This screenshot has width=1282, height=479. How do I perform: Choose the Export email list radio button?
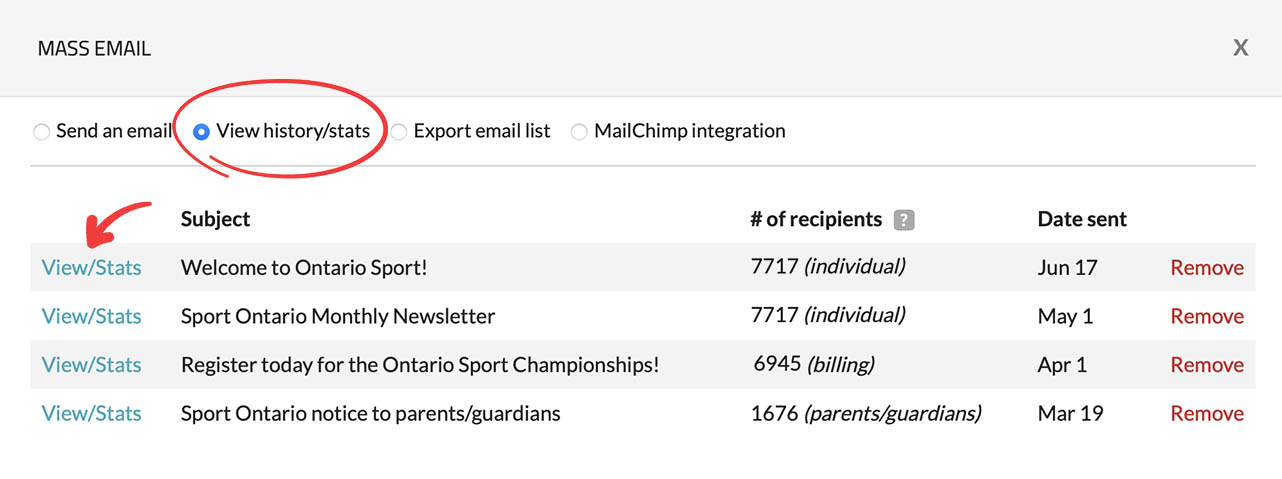pos(399,132)
